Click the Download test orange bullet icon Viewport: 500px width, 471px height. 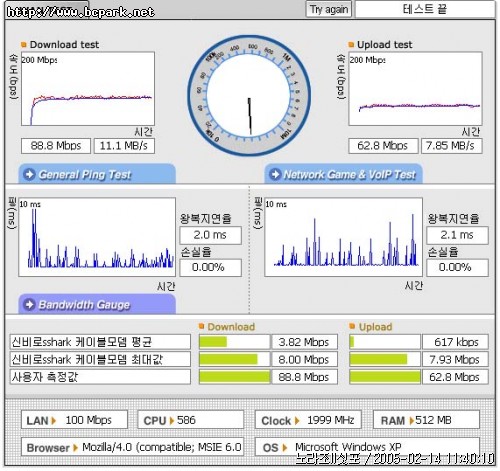coord(24,44)
